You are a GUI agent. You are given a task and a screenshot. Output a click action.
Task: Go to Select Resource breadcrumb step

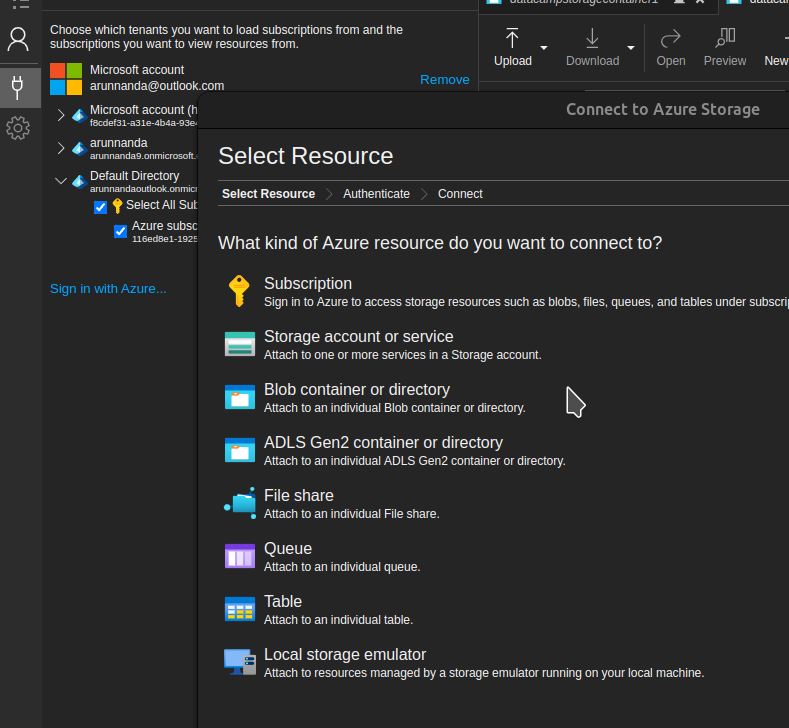coord(268,194)
